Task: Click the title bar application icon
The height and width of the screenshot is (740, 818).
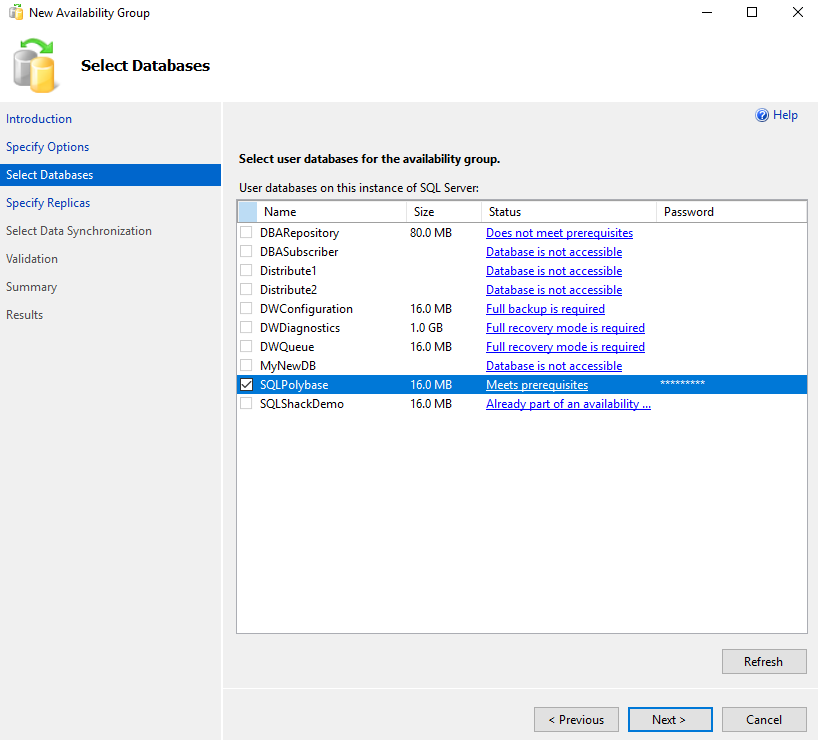Action: 15,13
